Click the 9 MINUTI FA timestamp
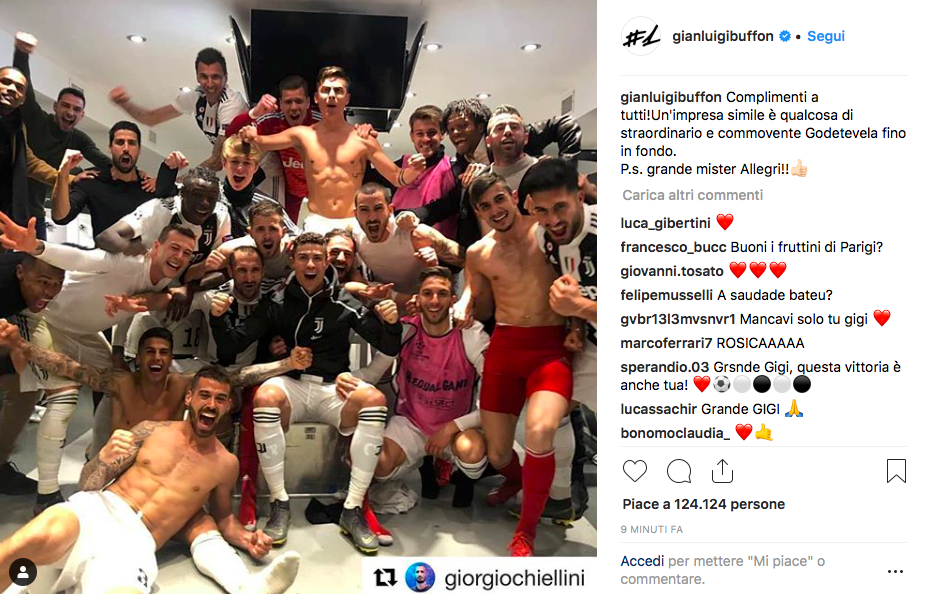Image resolution: width=930 pixels, height=594 pixels. point(652,529)
